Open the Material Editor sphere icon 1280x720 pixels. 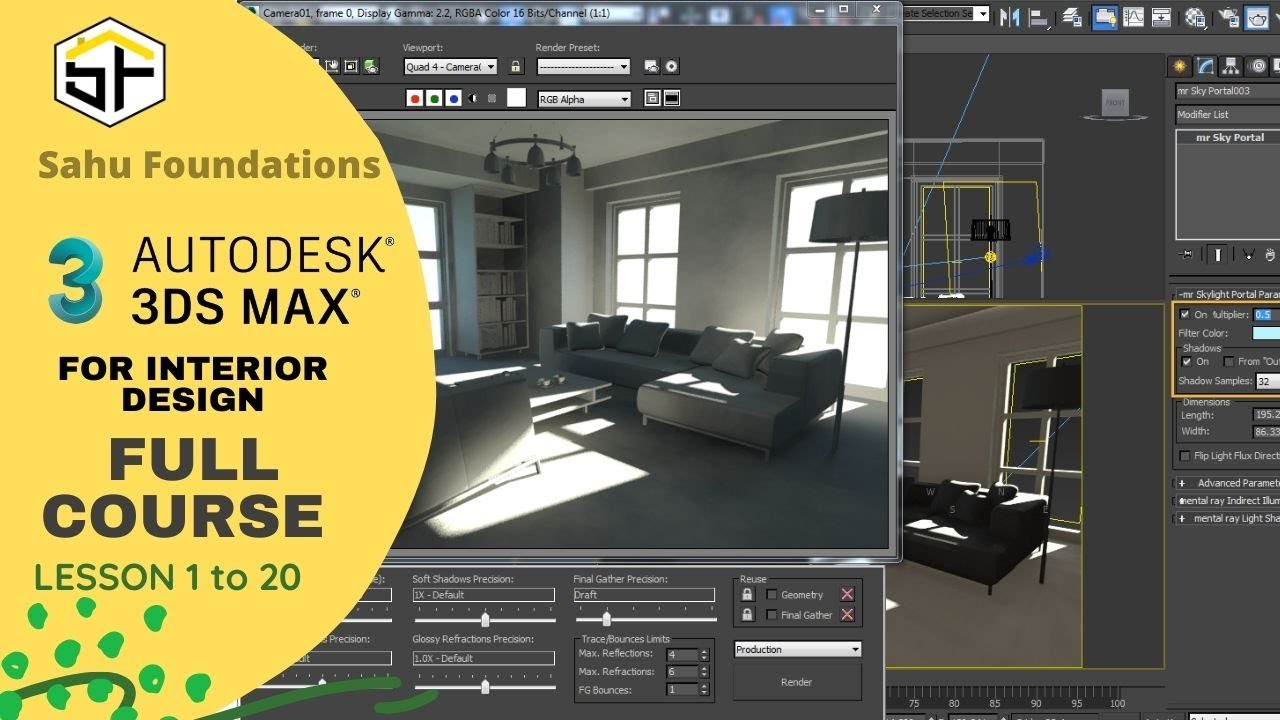pos(1195,17)
